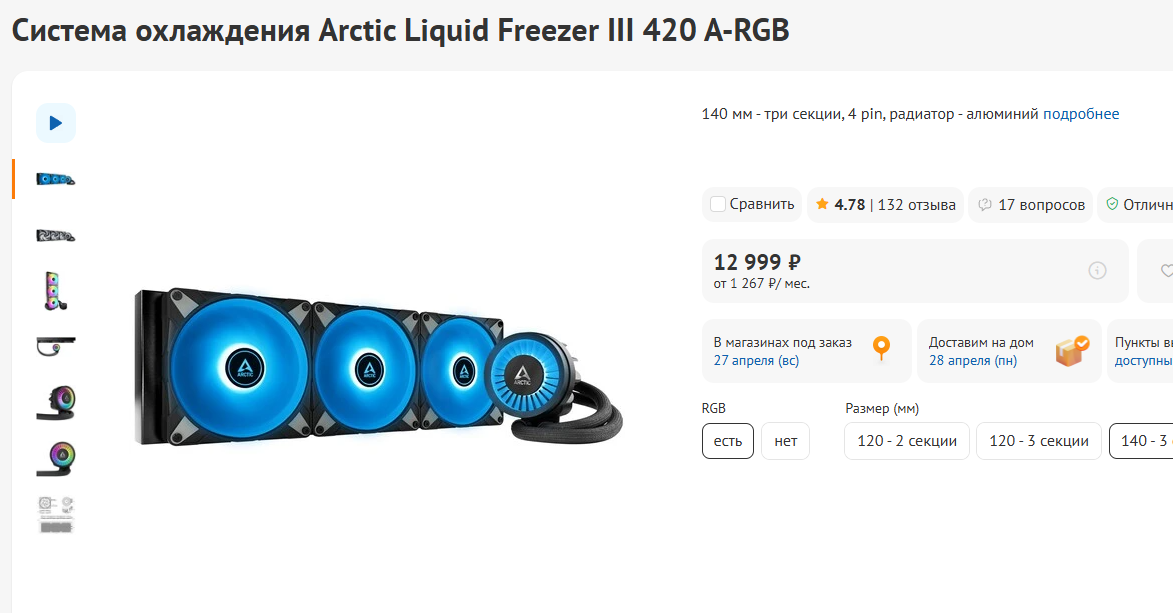This screenshot has width=1173, height=613.
Task: Select RGB option нет
Action: tap(785, 441)
